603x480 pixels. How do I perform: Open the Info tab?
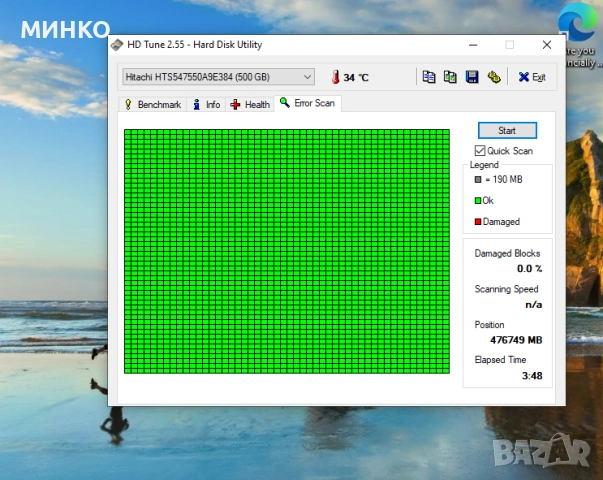coord(207,104)
